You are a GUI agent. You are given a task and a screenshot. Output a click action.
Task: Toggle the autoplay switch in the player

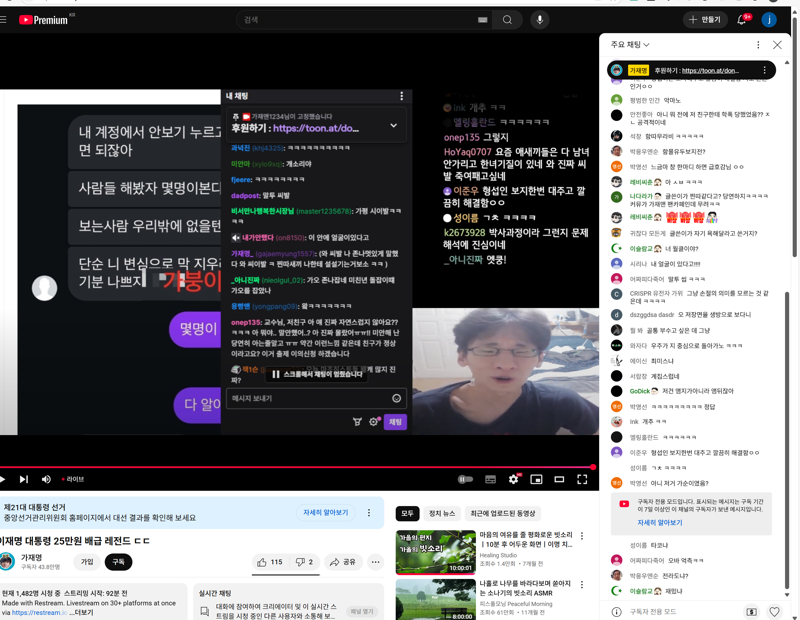coord(465,479)
